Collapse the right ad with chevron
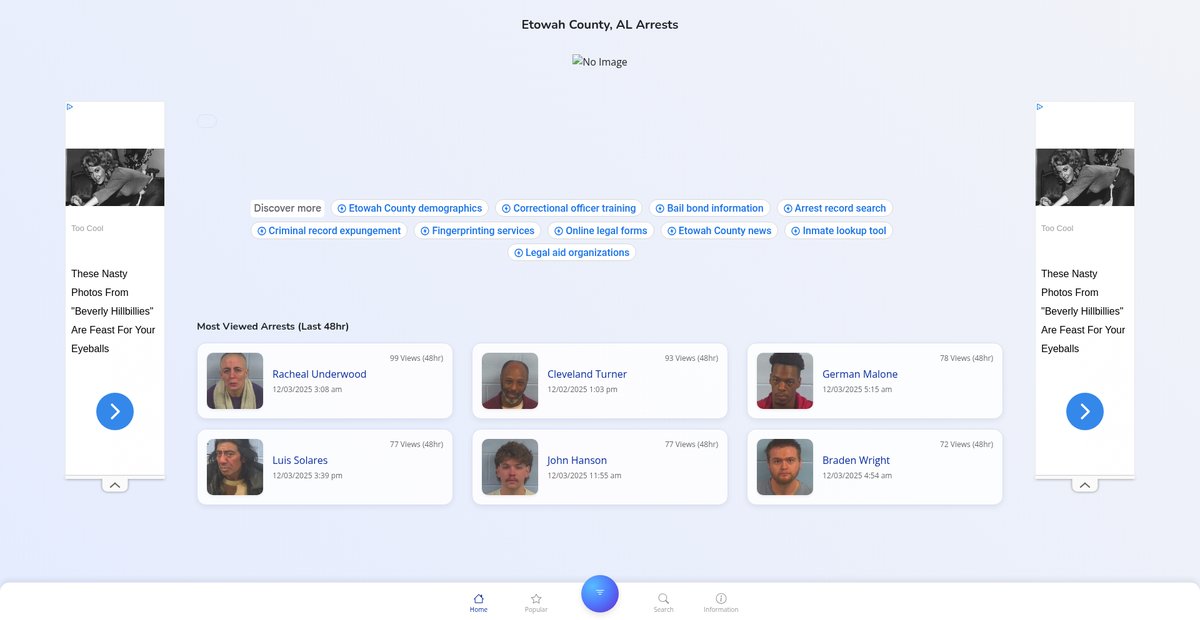Viewport: 1200px width, 620px height. coord(1085,485)
